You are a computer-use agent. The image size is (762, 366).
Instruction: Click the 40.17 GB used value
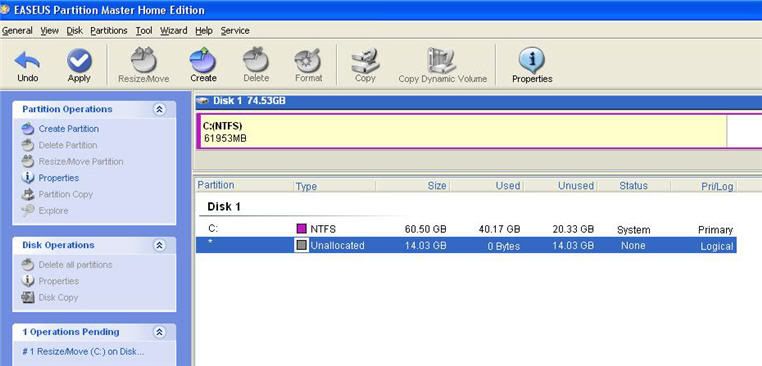[x=499, y=229]
